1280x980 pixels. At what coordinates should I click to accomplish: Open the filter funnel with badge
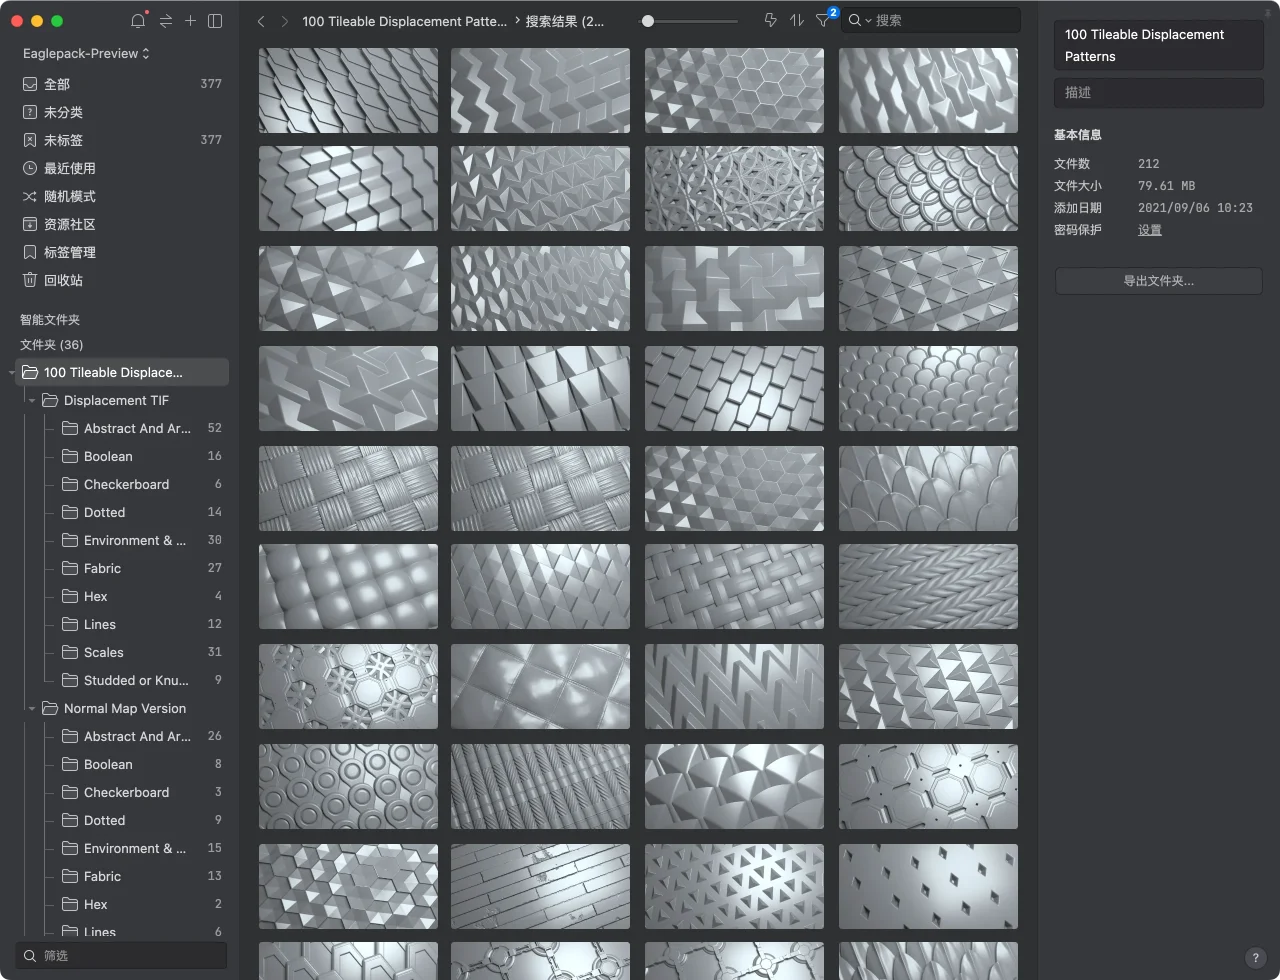coord(823,20)
